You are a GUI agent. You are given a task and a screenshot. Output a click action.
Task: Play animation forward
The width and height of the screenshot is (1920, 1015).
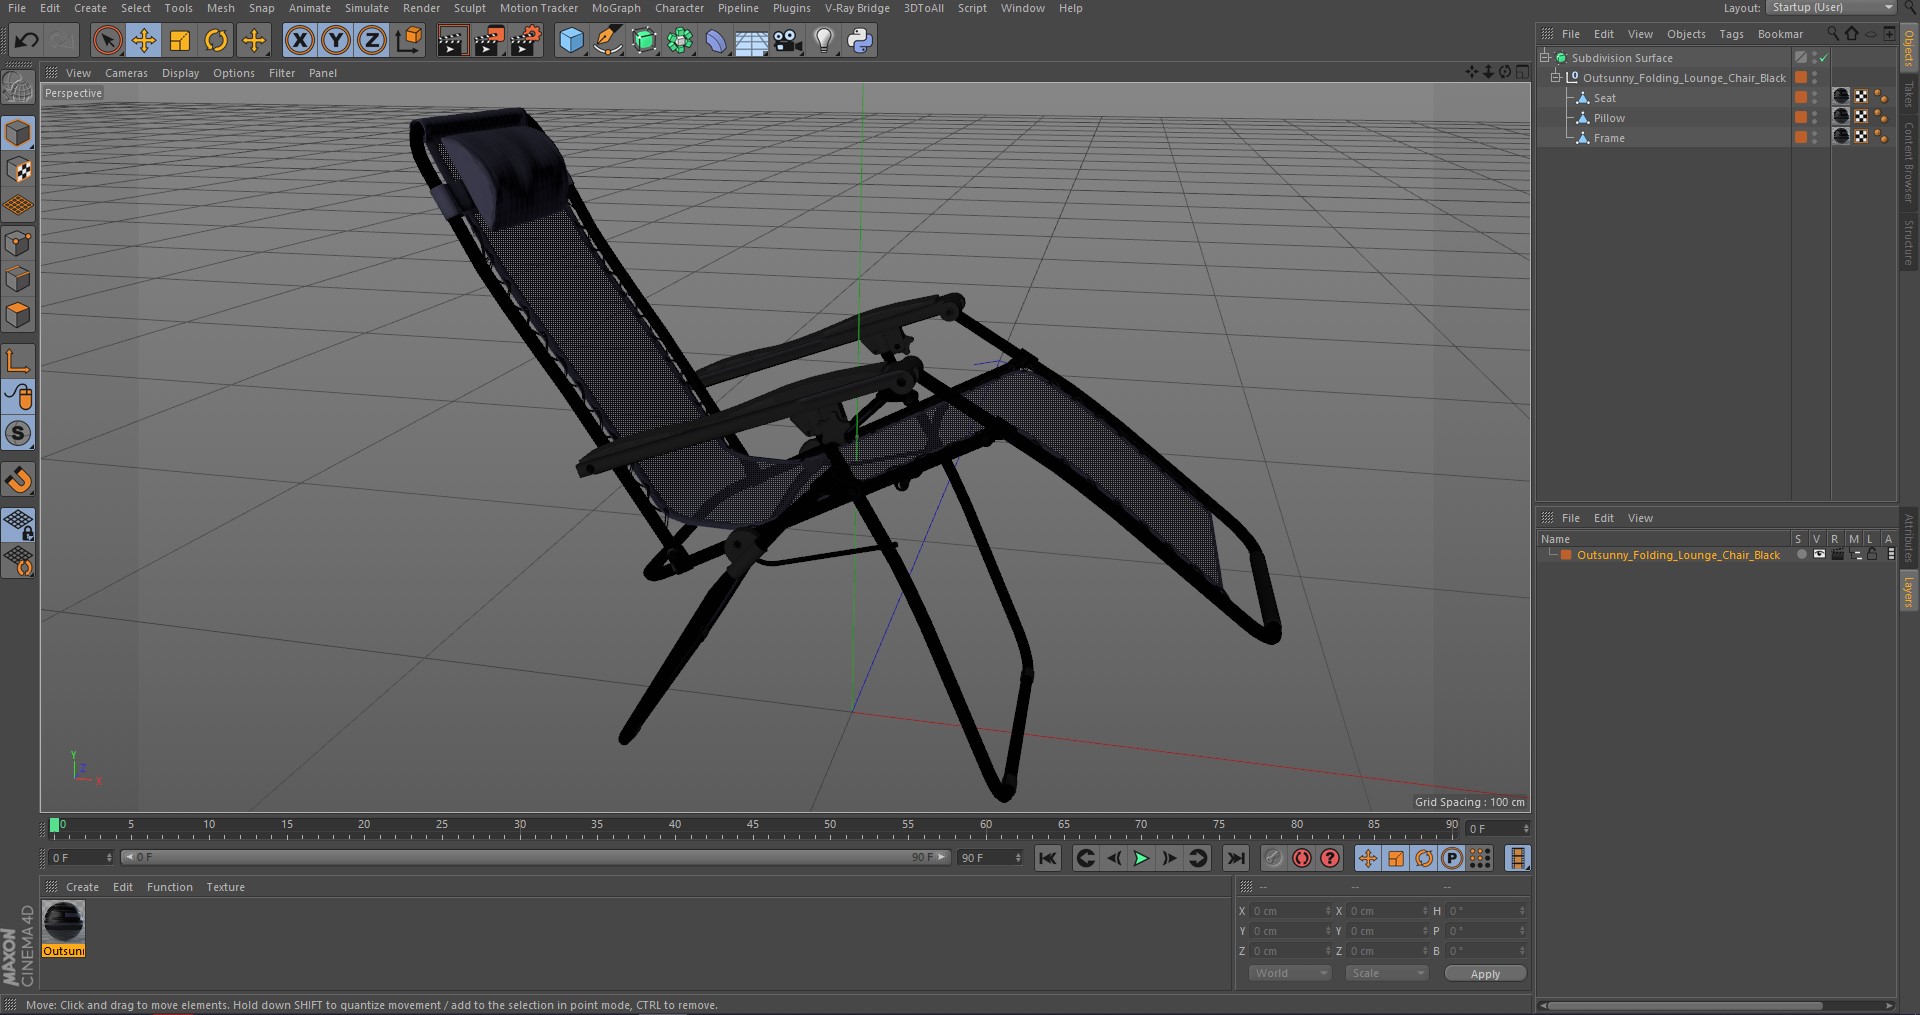coord(1141,858)
